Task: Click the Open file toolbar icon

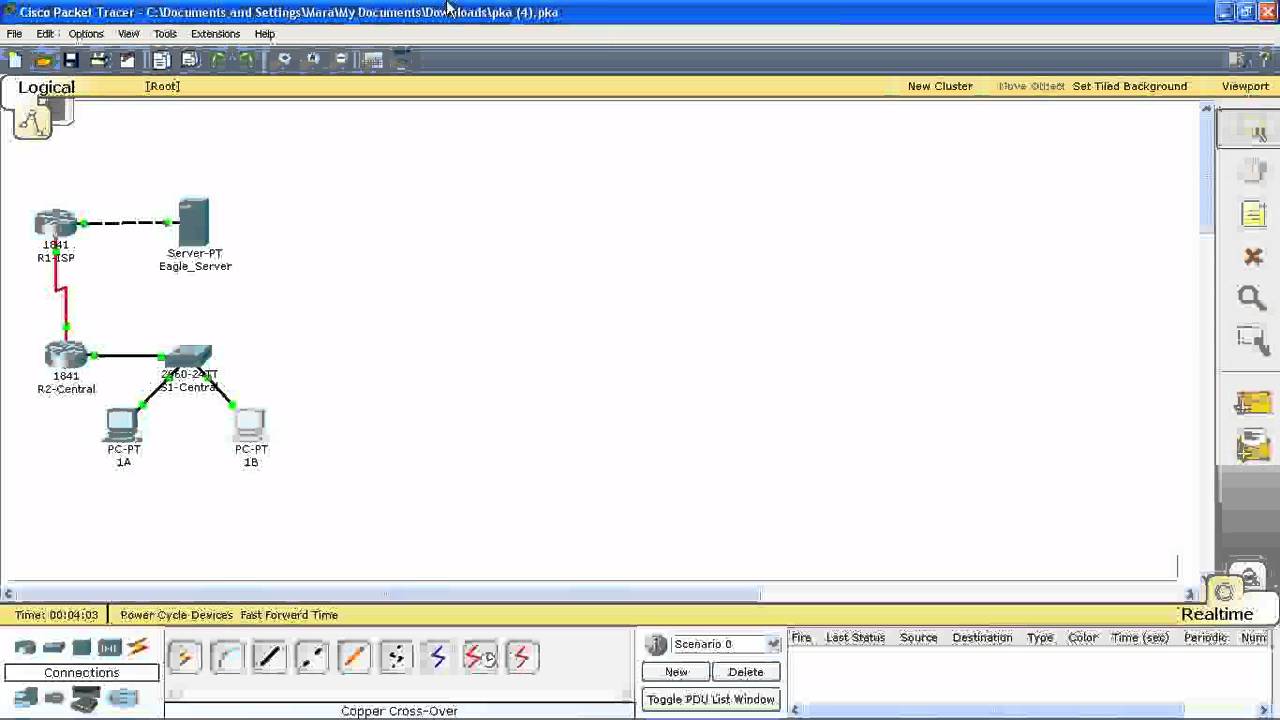Action: (x=43, y=60)
